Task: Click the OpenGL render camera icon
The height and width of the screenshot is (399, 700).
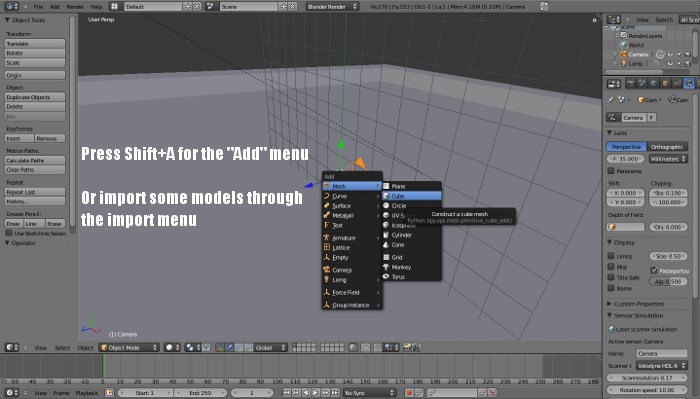Action: coord(407,347)
